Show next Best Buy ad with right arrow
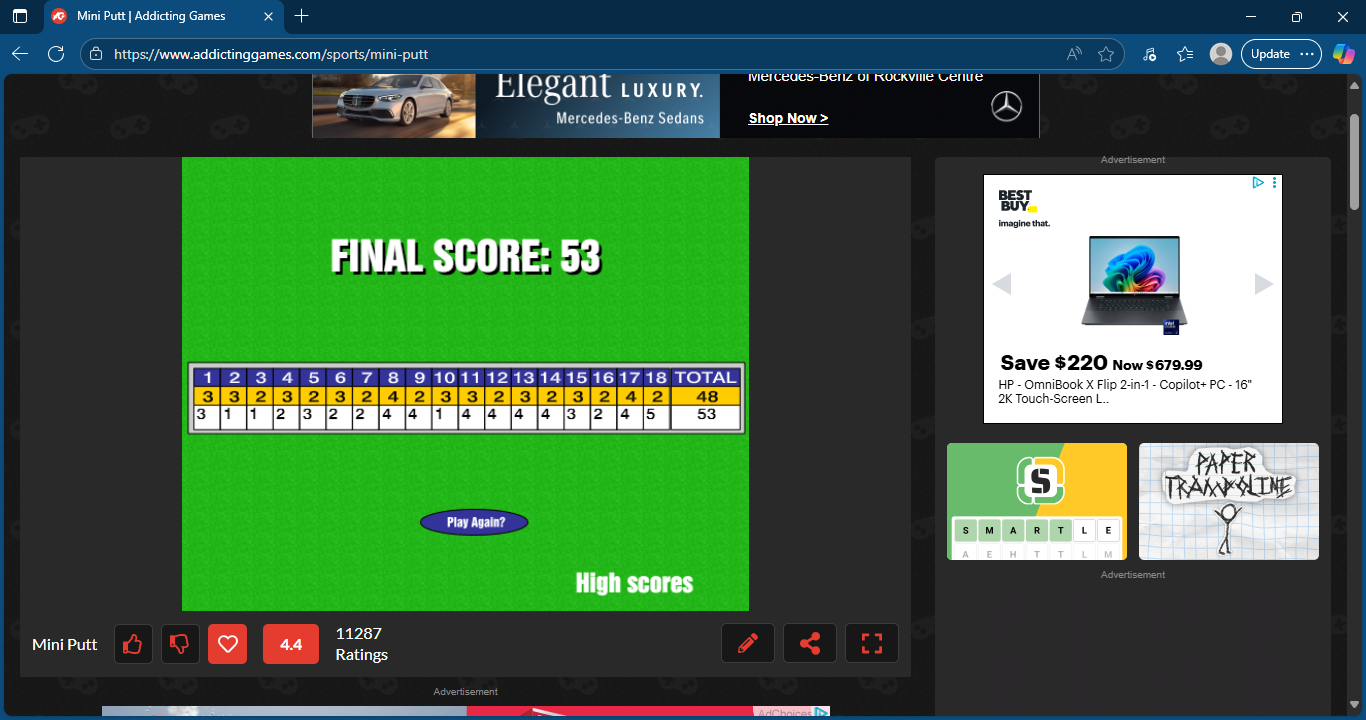Image resolution: width=1366 pixels, height=720 pixels. point(1263,284)
